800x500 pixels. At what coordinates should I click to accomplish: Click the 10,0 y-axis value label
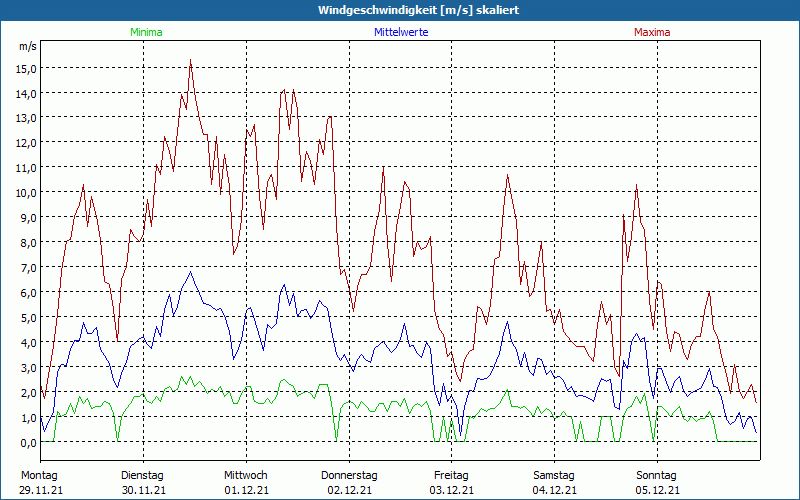[27, 192]
